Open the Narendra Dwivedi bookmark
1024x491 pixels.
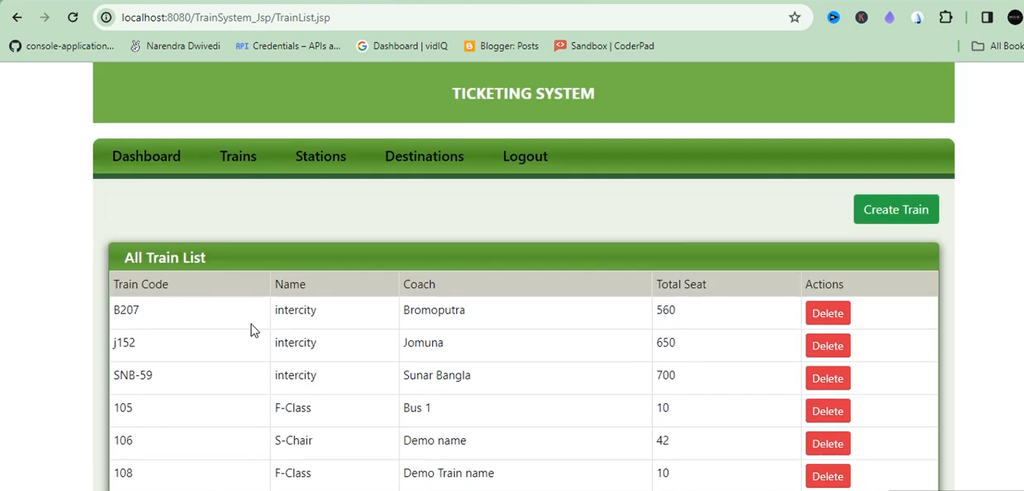175,46
